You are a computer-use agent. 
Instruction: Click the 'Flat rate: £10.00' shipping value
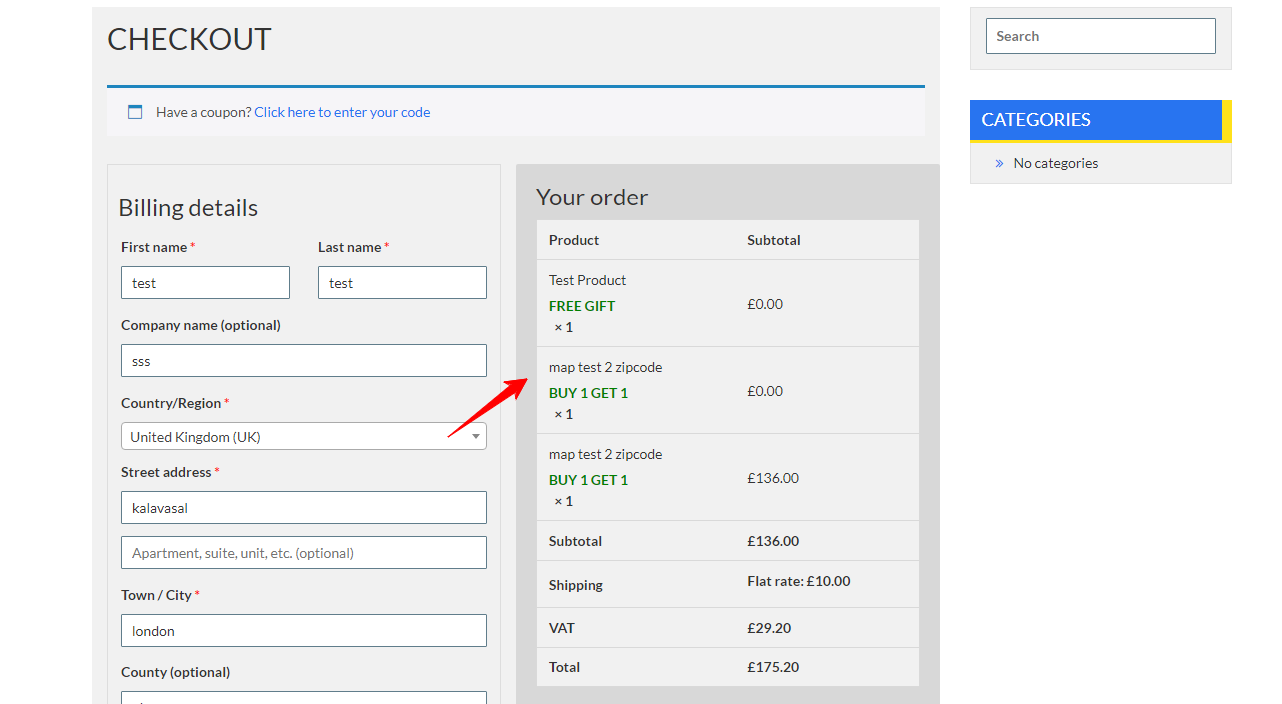pos(799,581)
